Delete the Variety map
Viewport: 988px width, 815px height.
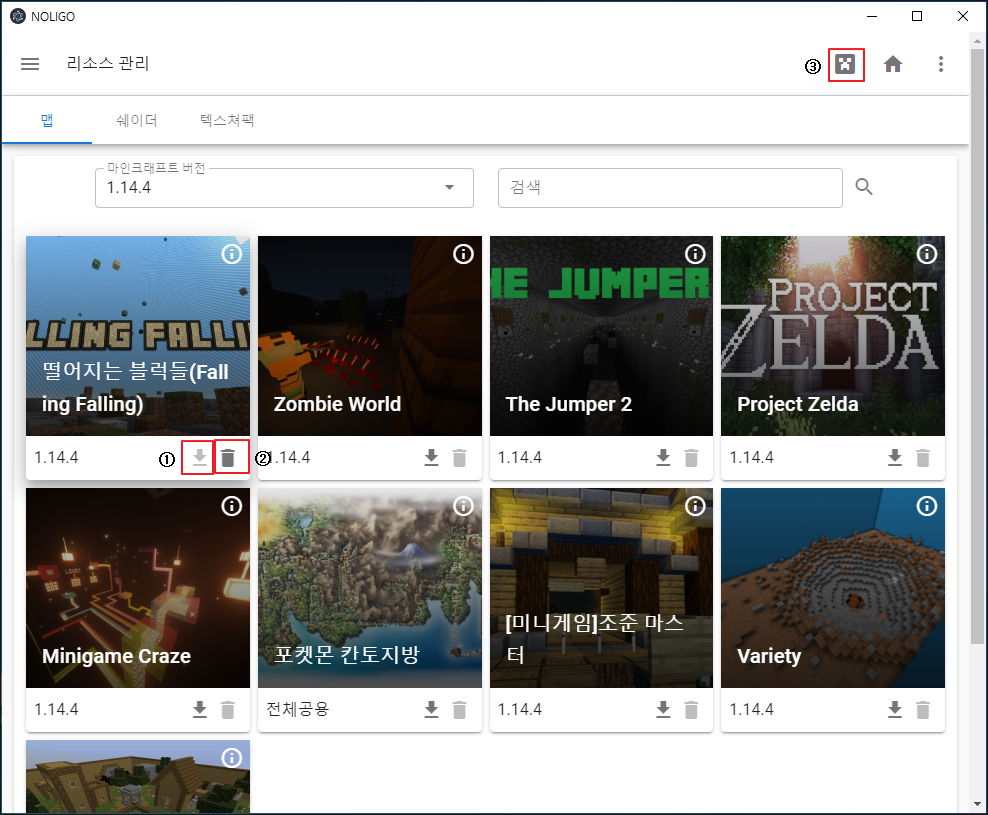tap(923, 709)
